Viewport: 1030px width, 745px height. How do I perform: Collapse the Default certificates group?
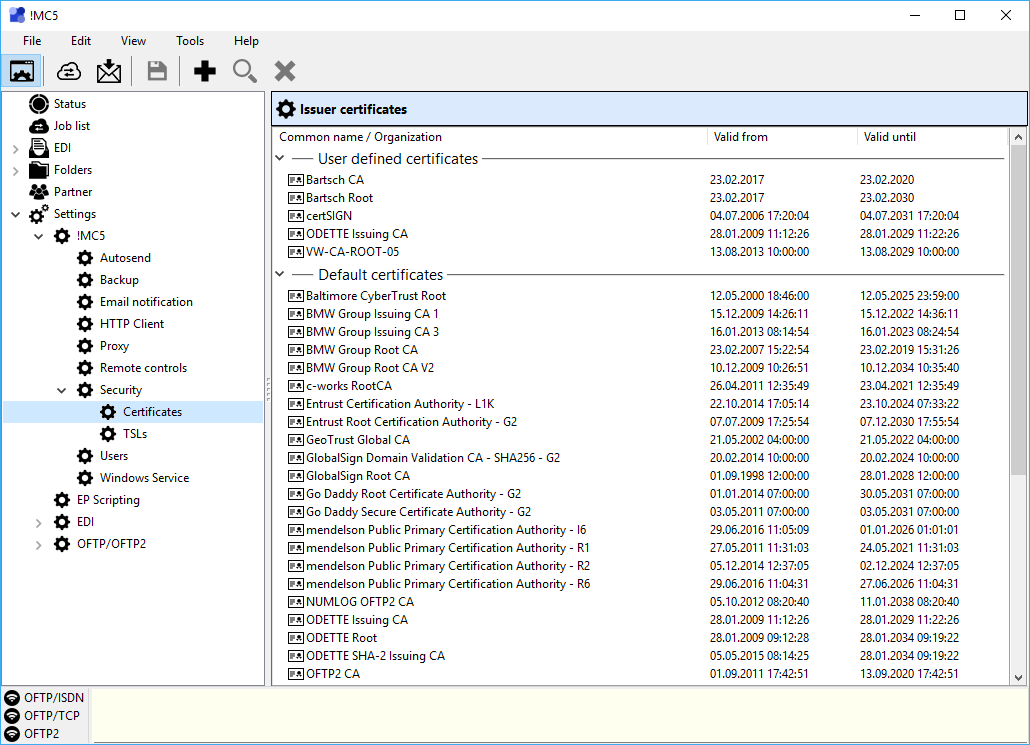(280, 274)
